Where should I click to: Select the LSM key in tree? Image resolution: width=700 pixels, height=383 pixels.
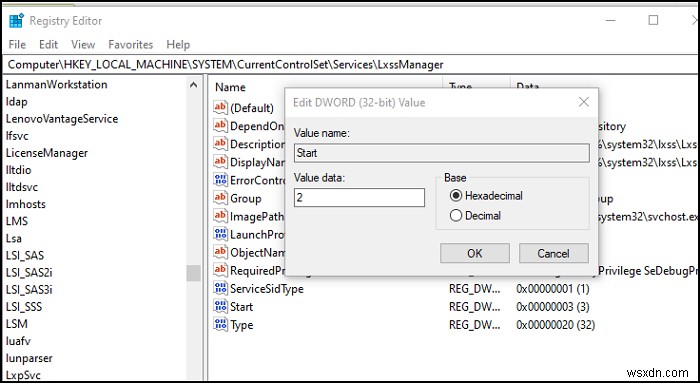[x=17, y=324]
